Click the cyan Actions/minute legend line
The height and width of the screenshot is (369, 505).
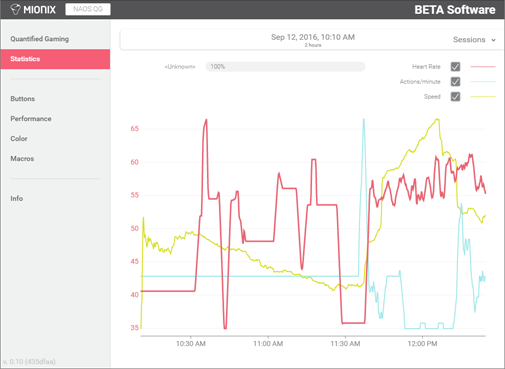tap(483, 82)
